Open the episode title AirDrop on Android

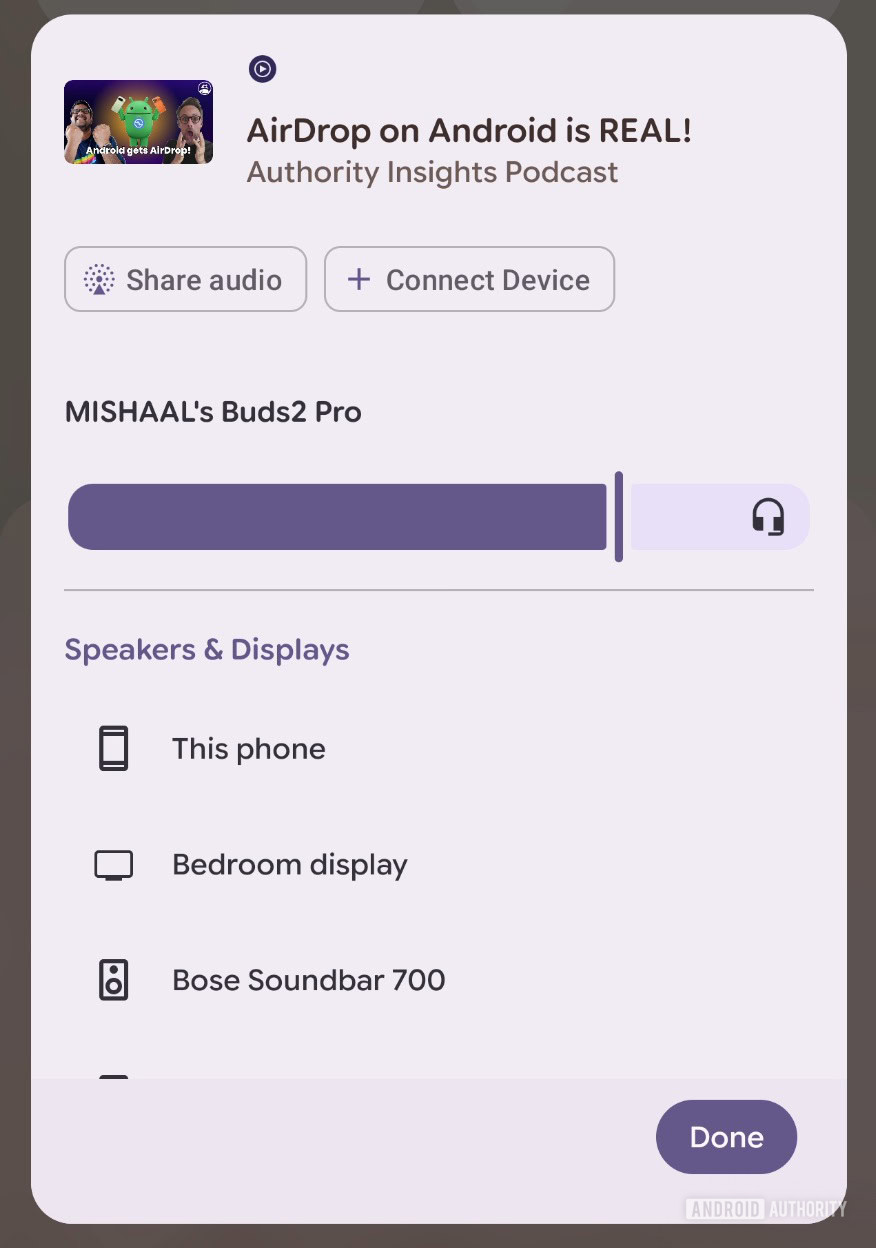(469, 130)
